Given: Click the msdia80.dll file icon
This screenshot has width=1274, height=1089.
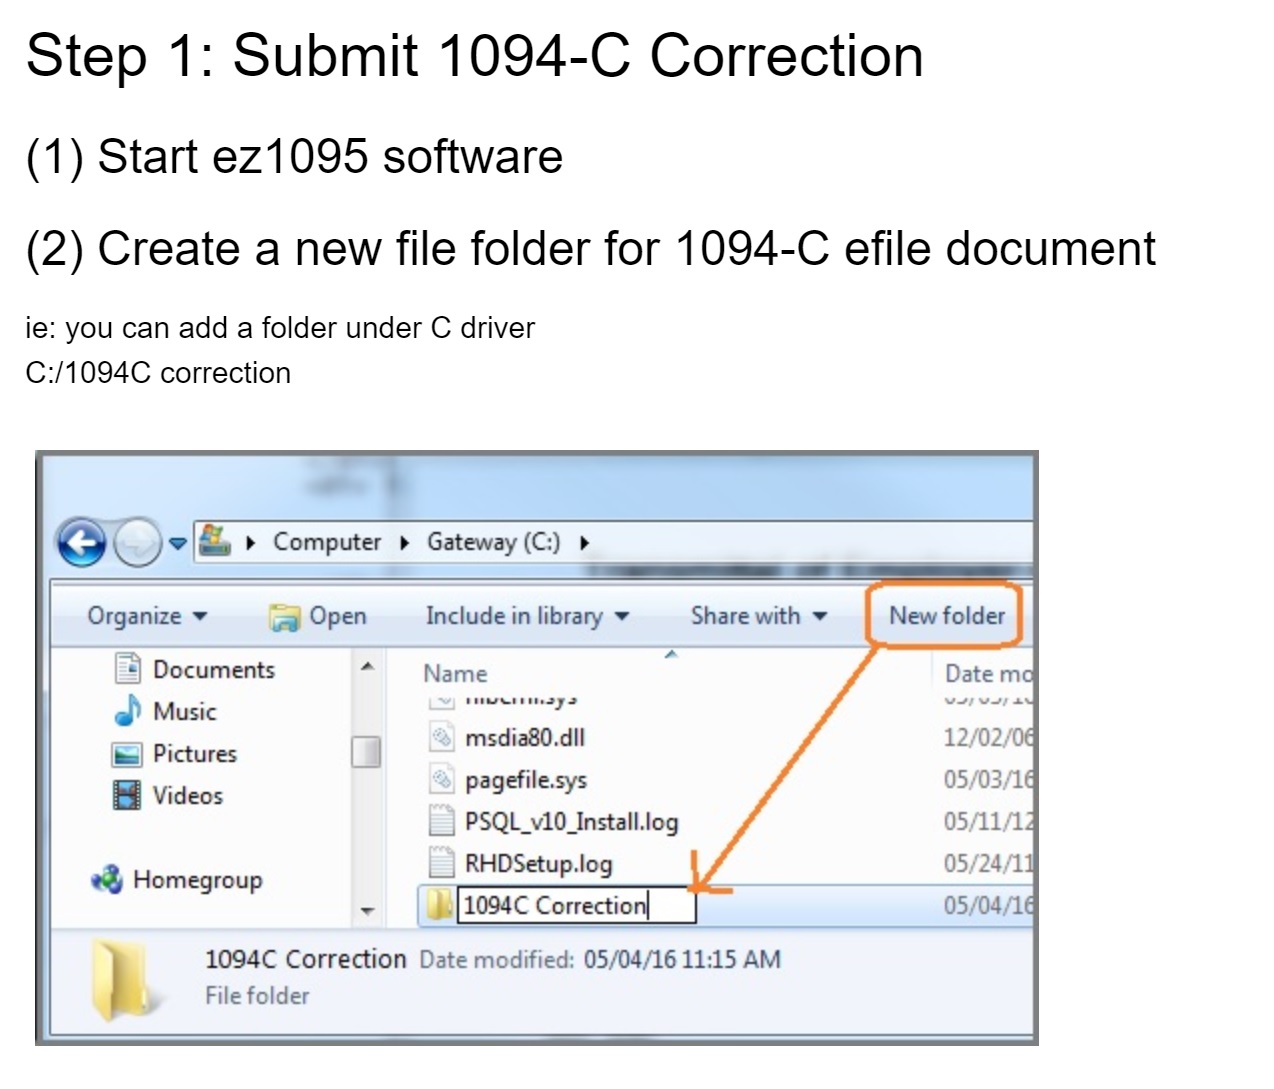Looking at the screenshot, I should pyautogui.click(x=441, y=738).
